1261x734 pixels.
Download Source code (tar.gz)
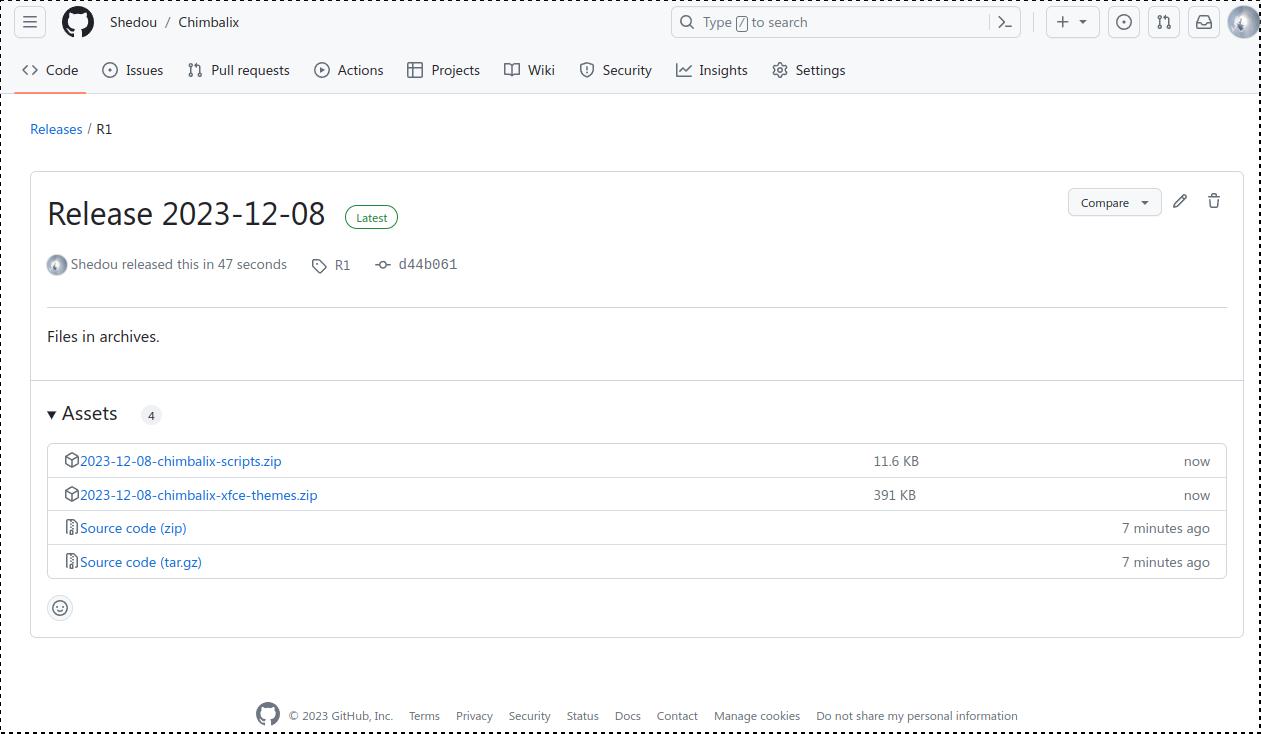tap(141, 562)
